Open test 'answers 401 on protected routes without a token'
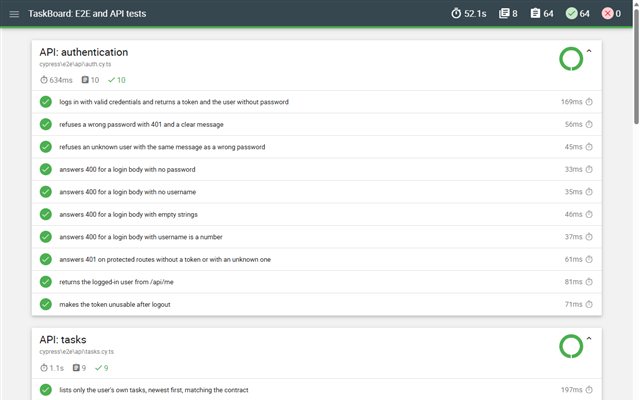Image resolution: width=640 pixels, height=400 pixels. pyautogui.click(x=317, y=259)
